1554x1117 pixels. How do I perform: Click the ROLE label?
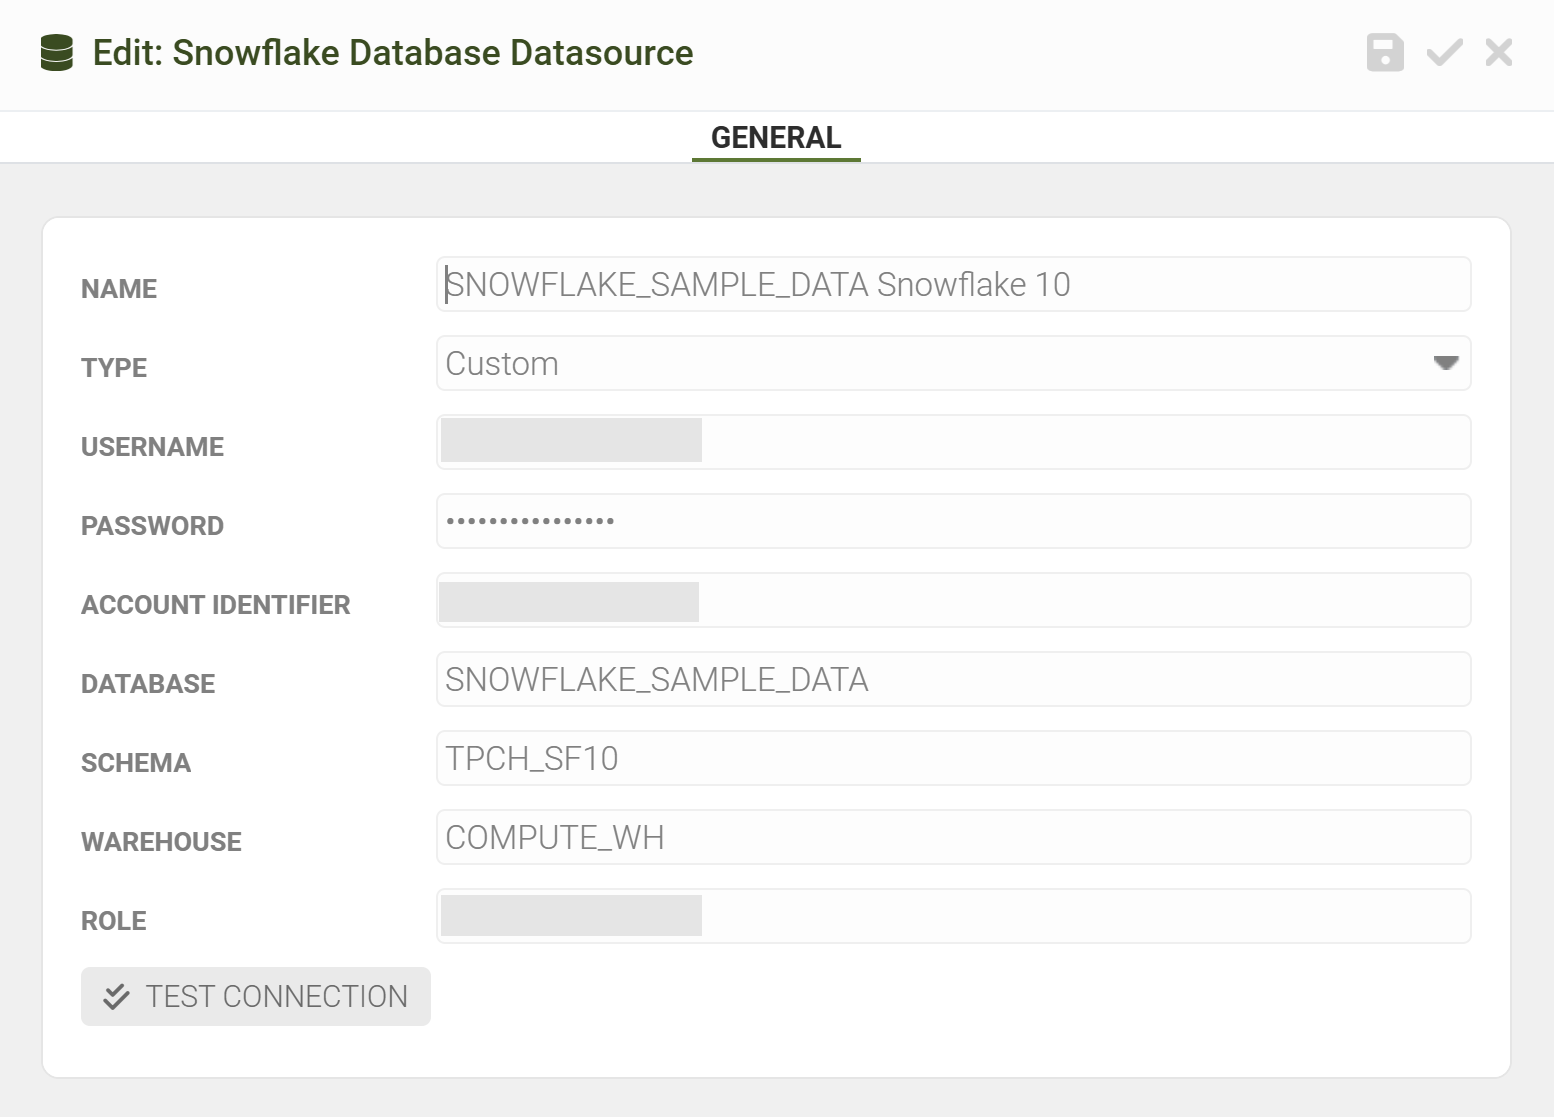click(114, 921)
